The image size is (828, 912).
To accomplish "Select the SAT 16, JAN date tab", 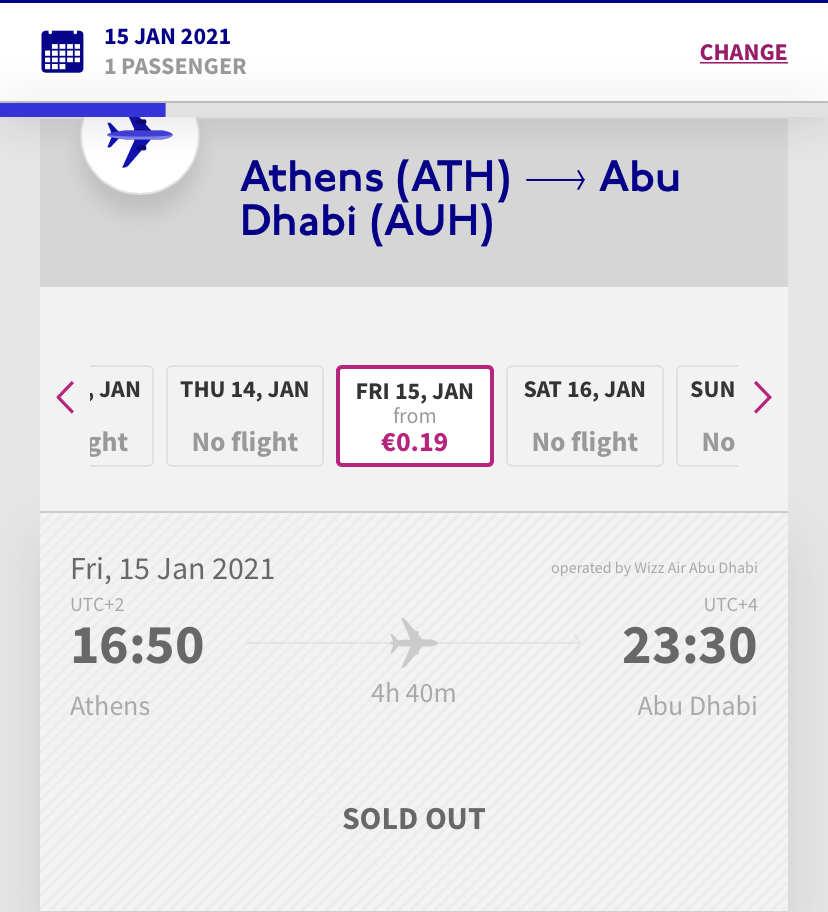I will coord(585,416).
